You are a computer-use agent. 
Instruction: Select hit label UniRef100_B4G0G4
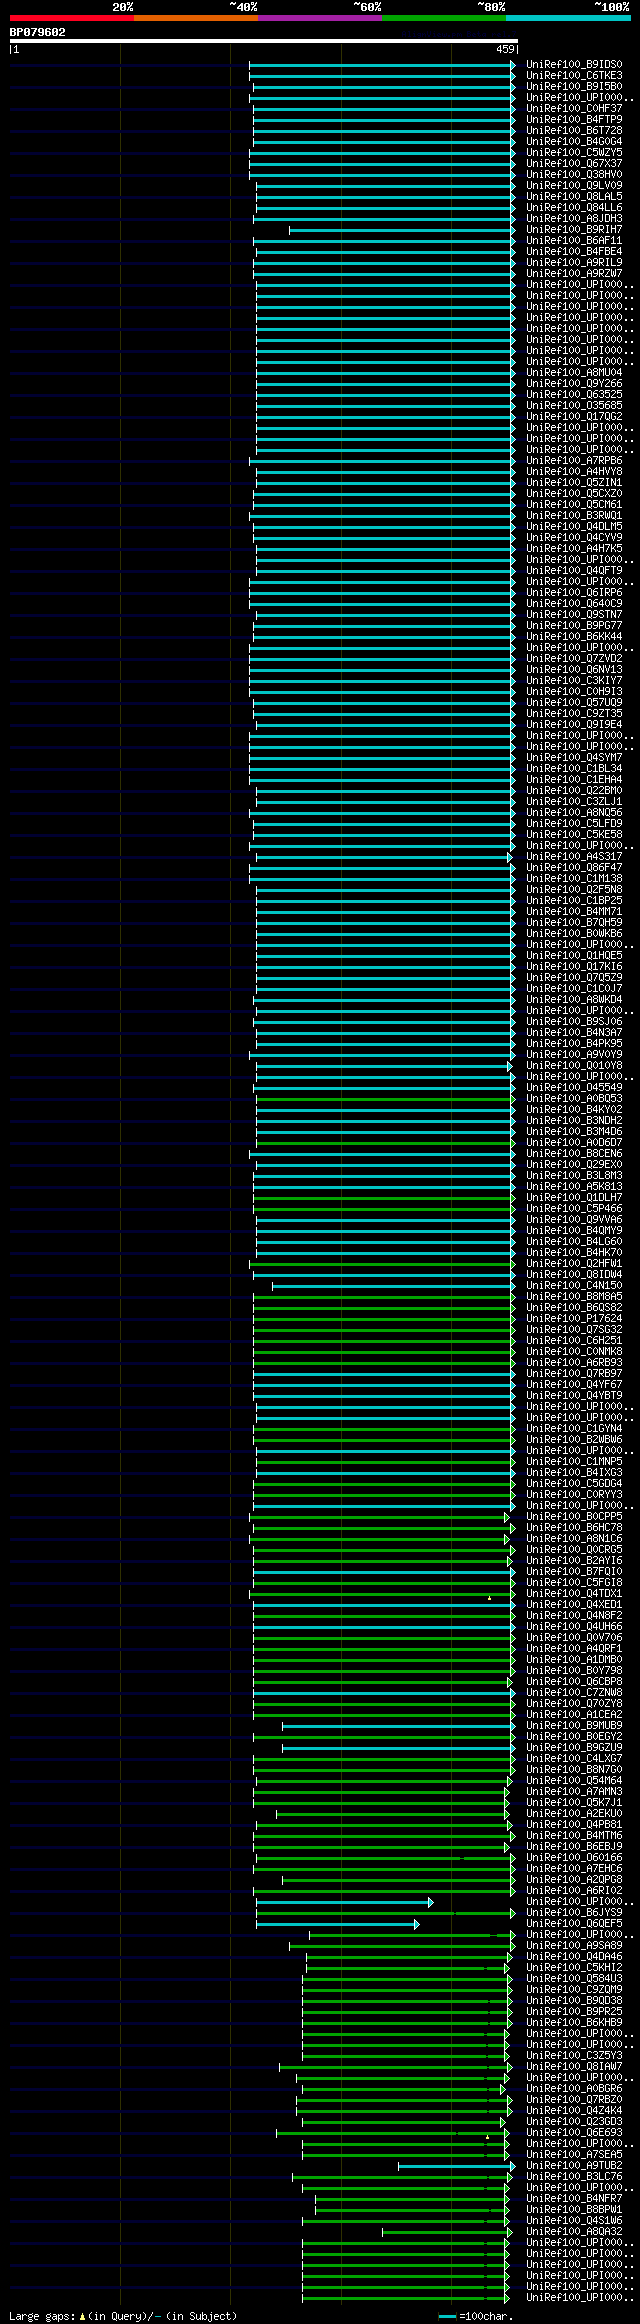coord(574,142)
